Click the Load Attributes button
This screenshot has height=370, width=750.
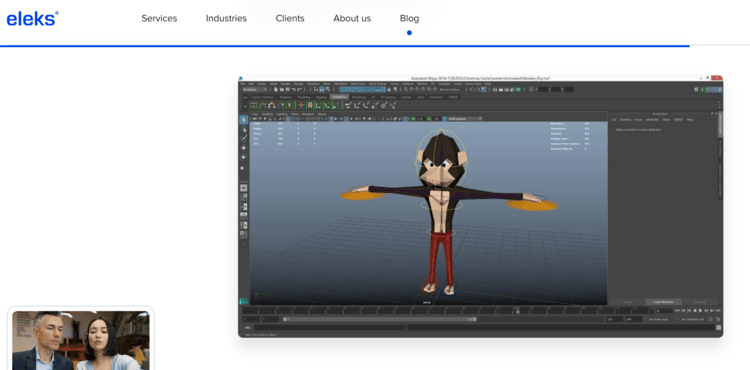tap(663, 302)
